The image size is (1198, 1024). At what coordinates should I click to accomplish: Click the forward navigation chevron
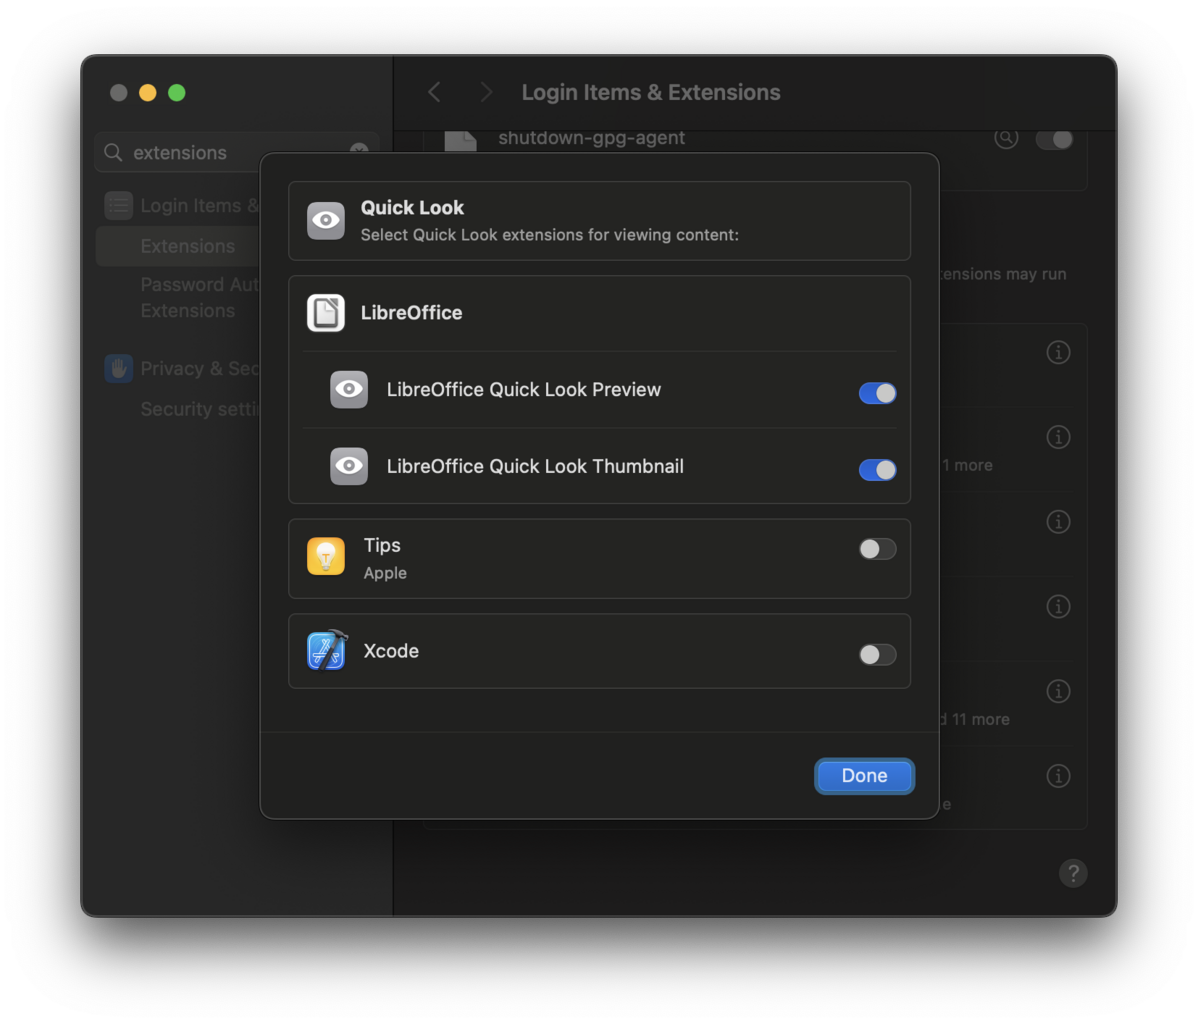pos(485,91)
